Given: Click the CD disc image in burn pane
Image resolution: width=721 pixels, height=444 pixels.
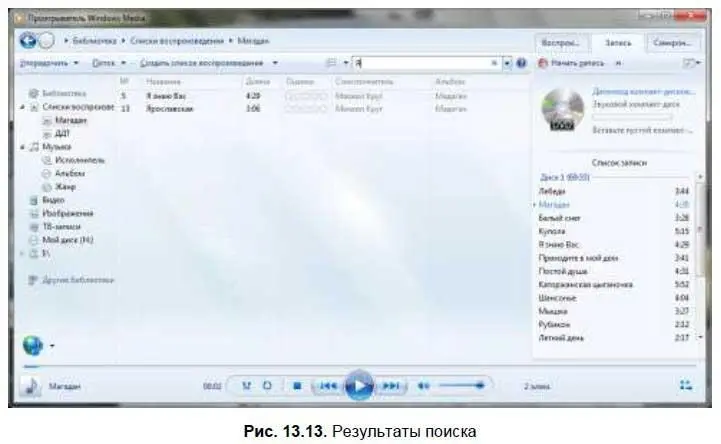Looking at the screenshot, I should [562, 109].
